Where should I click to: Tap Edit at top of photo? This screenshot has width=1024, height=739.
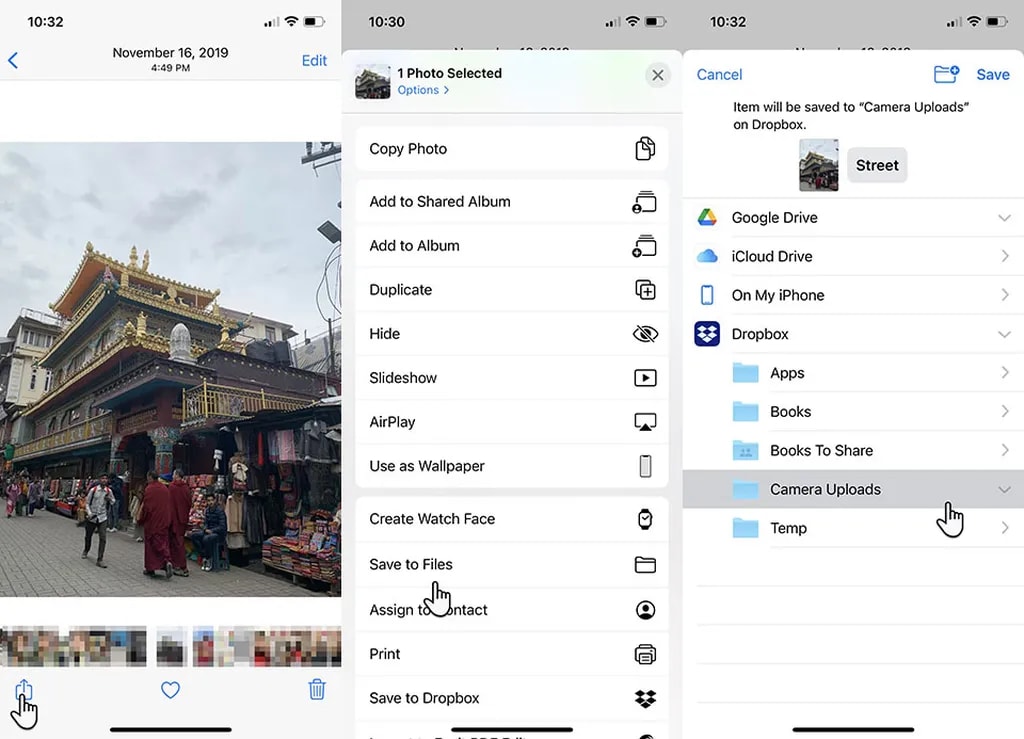(x=314, y=61)
